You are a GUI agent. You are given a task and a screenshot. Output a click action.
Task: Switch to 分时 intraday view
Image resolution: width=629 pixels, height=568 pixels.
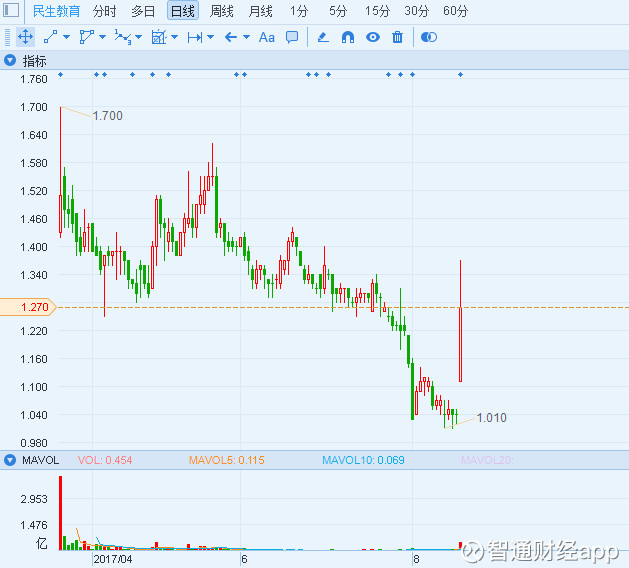[104, 11]
